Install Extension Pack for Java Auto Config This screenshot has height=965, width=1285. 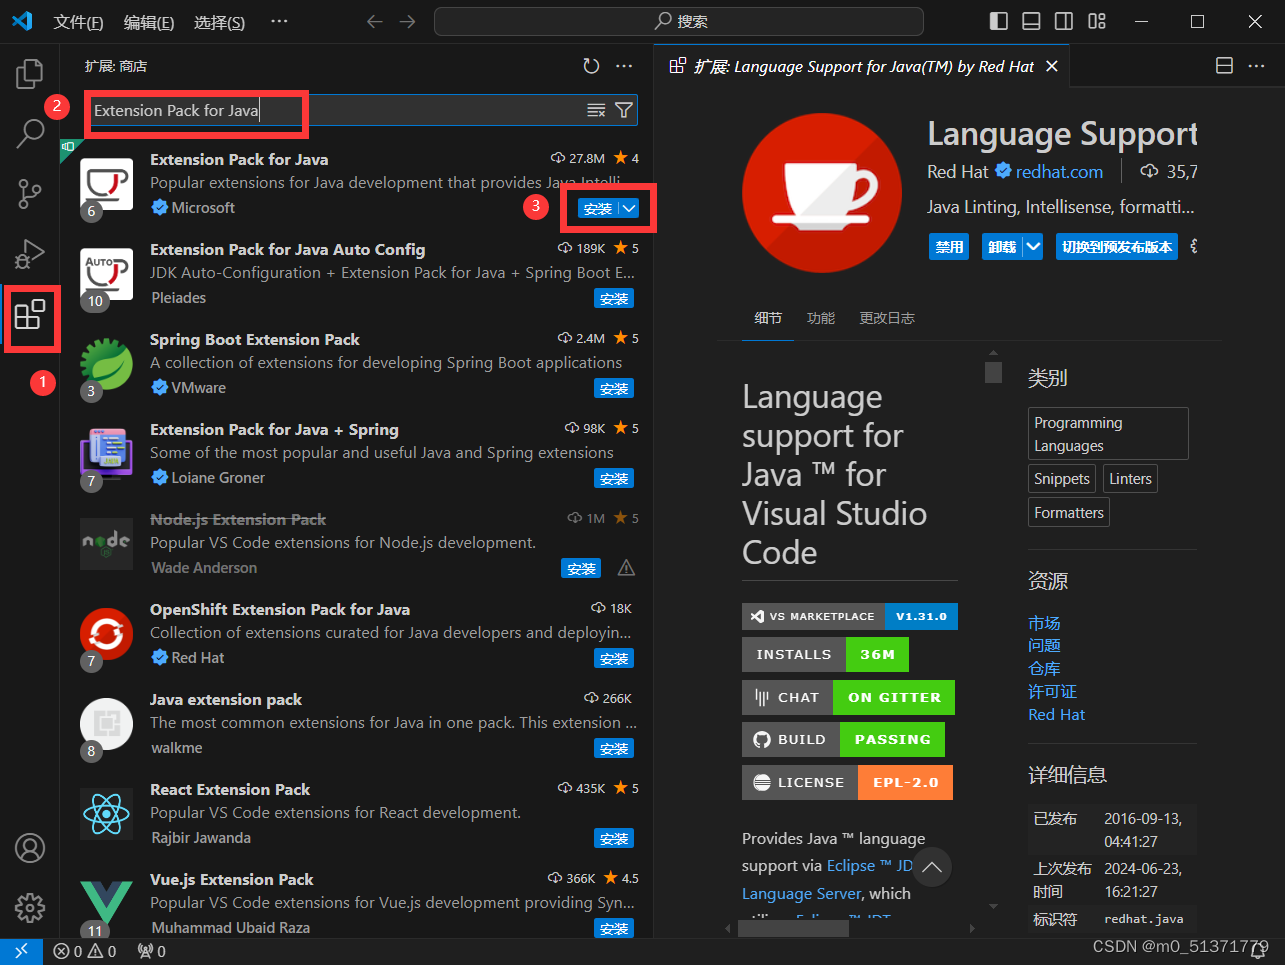pos(614,298)
